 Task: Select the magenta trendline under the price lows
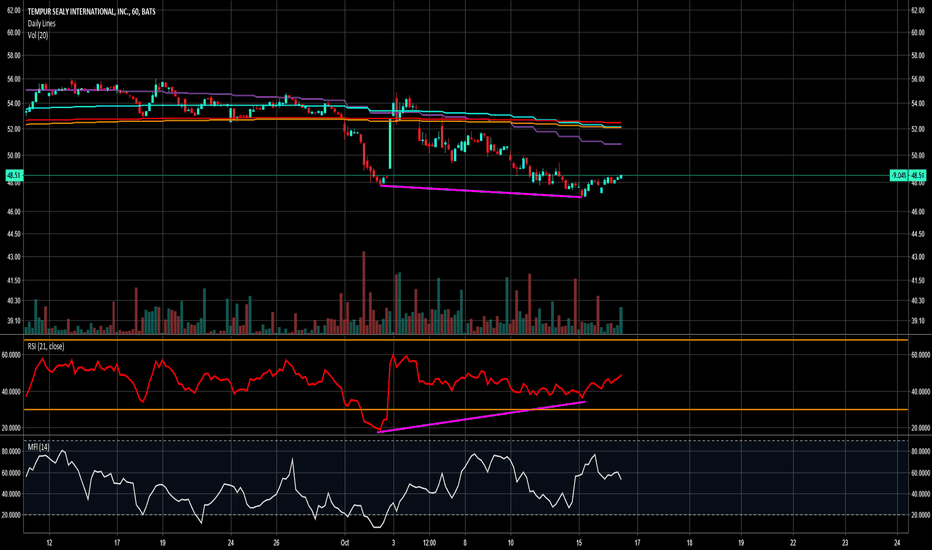(x=480, y=191)
